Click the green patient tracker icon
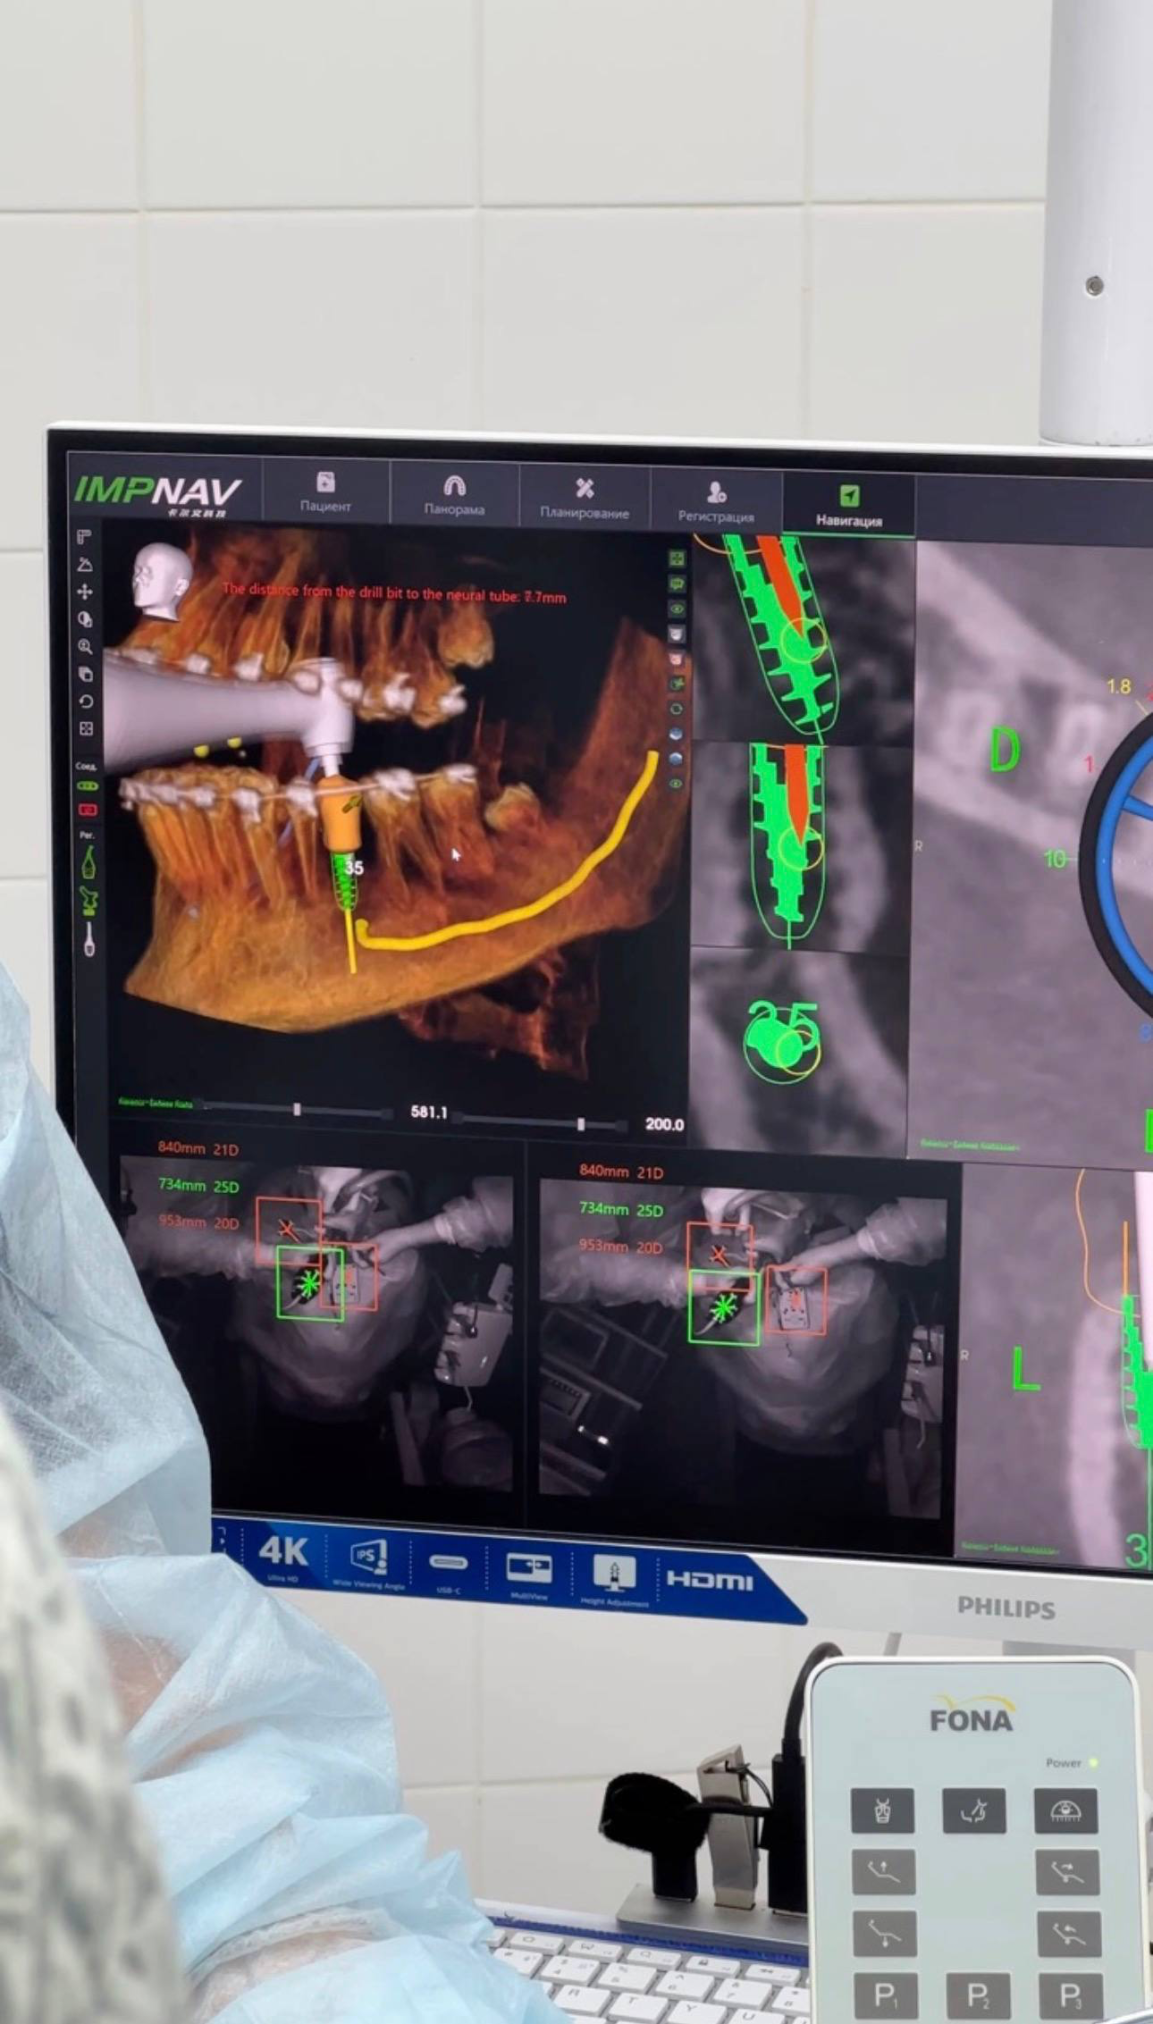The height and width of the screenshot is (2024, 1153). click(x=89, y=901)
